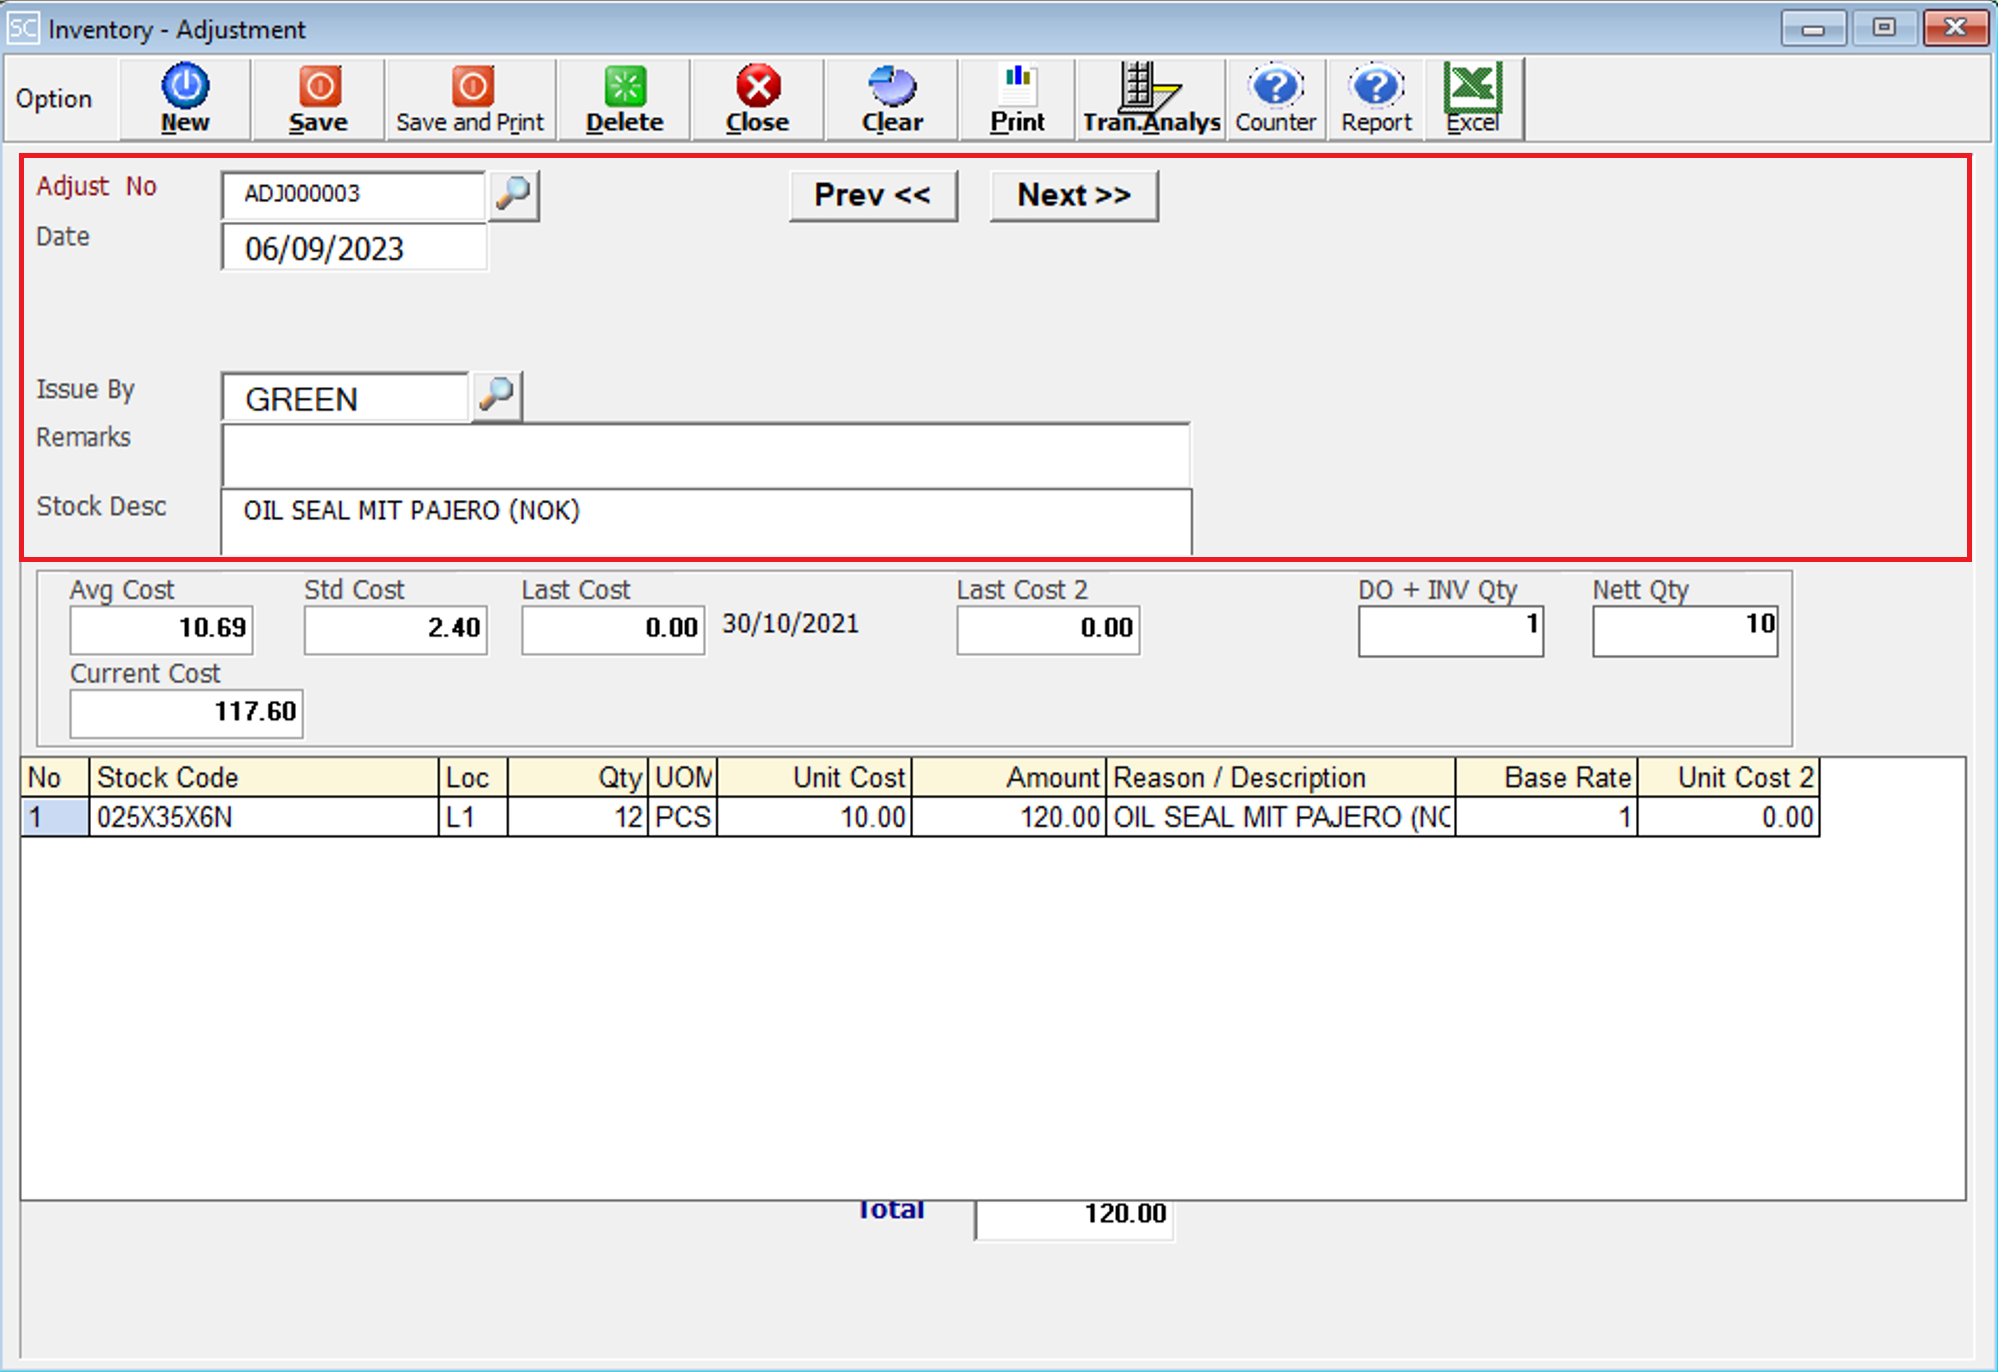Go to next record with Next >>
This screenshot has height=1372, width=1998.
1074,195
